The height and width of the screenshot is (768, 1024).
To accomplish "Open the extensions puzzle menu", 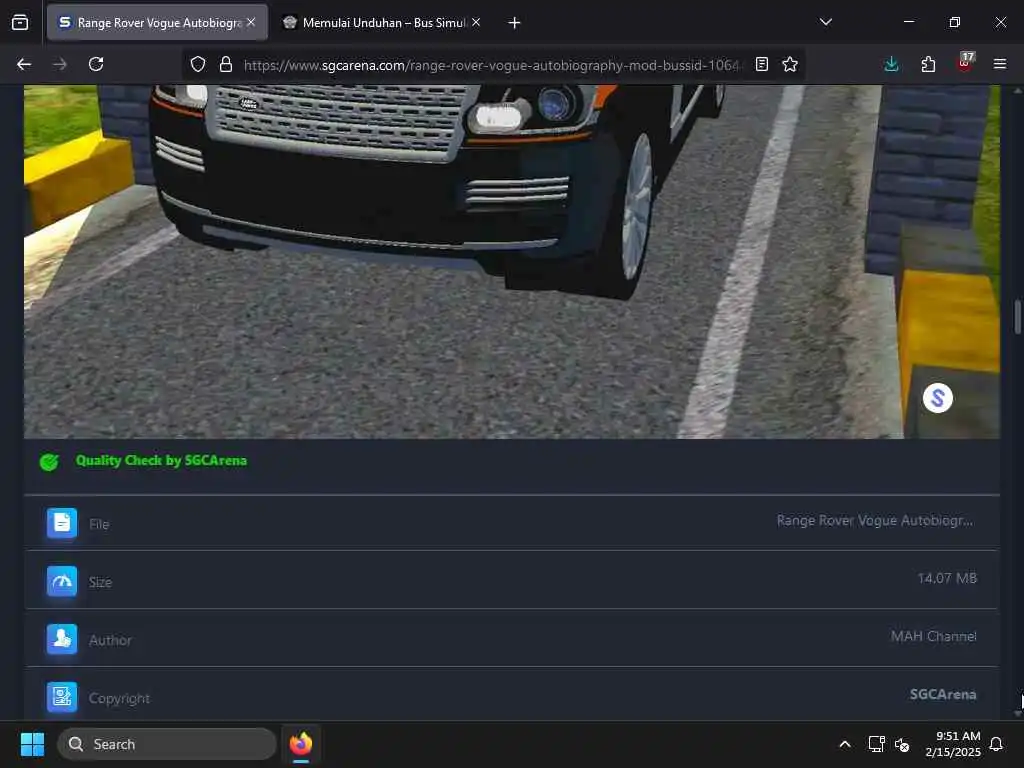I will pyautogui.click(x=928, y=64).
